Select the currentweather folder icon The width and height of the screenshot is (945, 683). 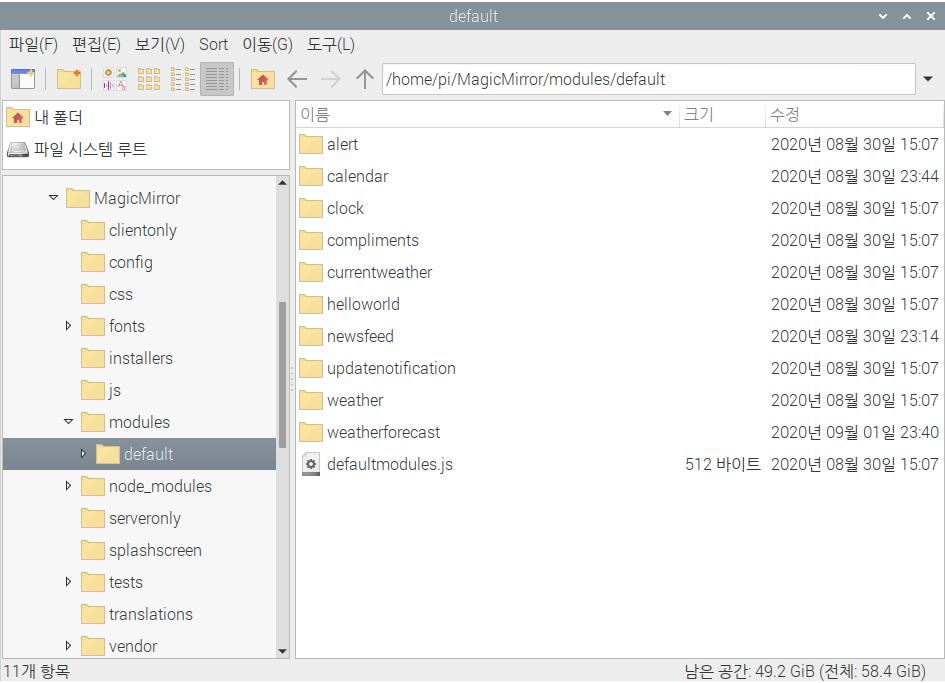point(311,272)
